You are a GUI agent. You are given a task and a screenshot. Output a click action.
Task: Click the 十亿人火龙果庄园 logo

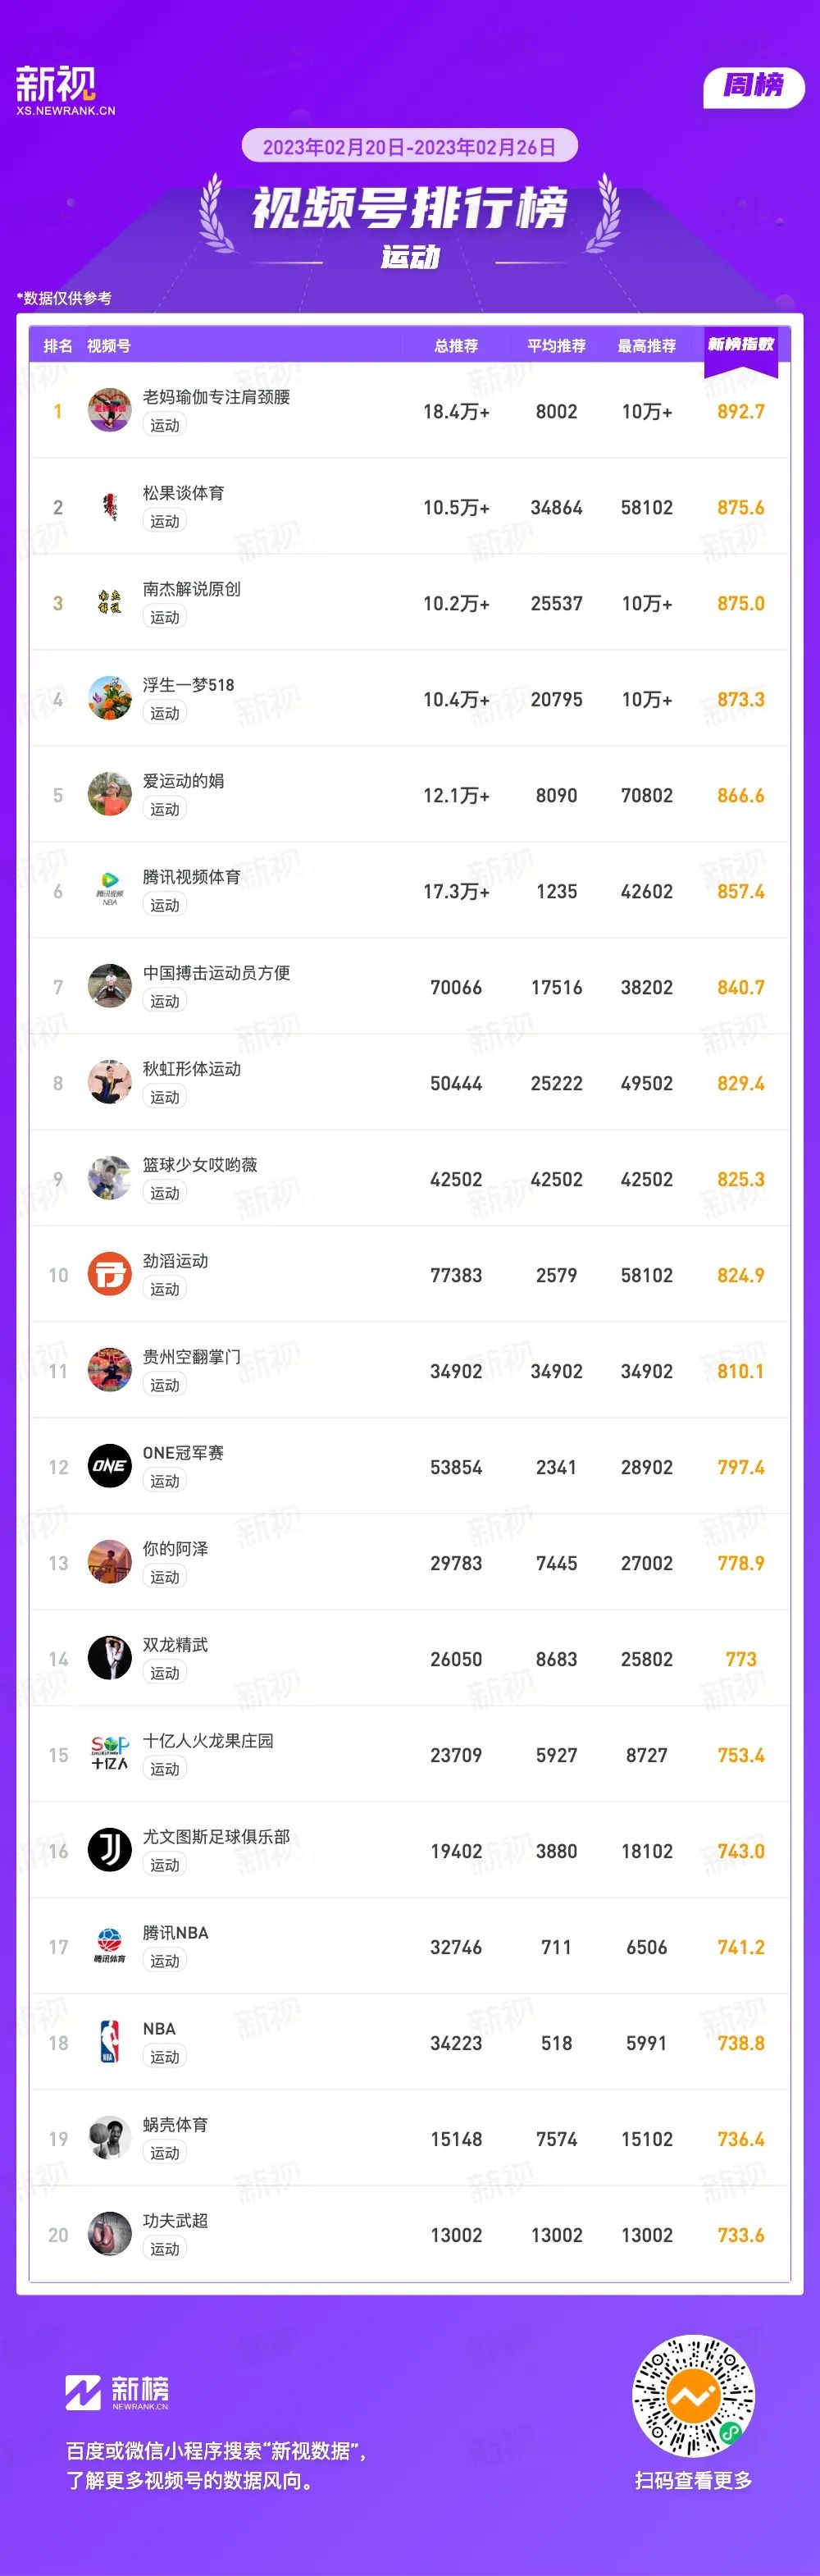110,1755
